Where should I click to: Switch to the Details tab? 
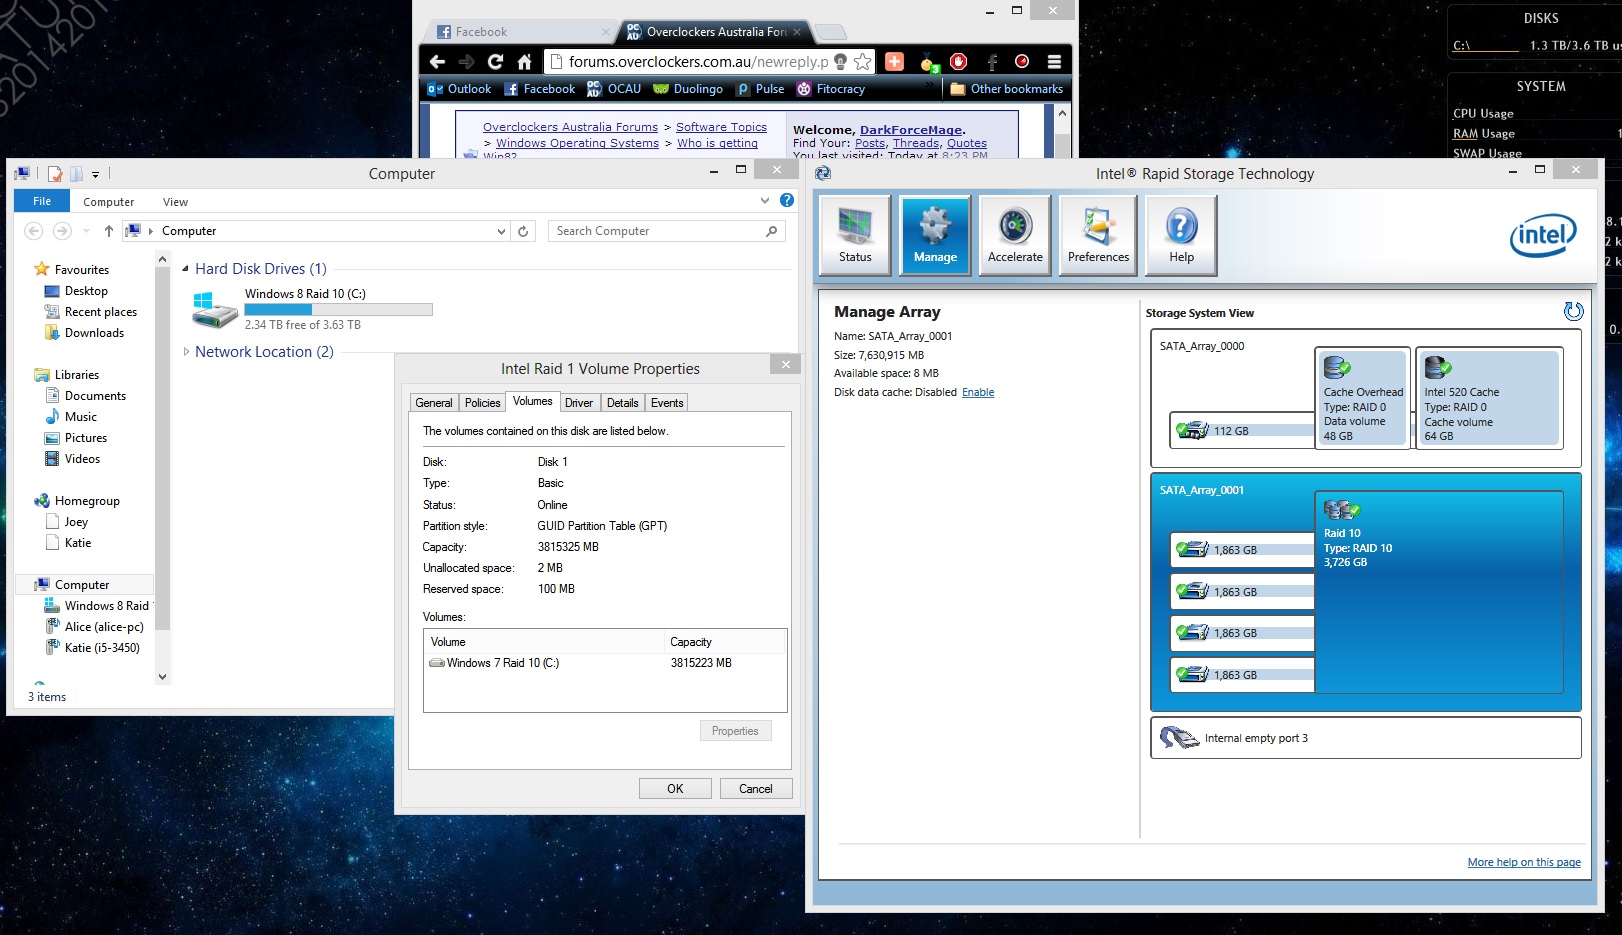622,403
